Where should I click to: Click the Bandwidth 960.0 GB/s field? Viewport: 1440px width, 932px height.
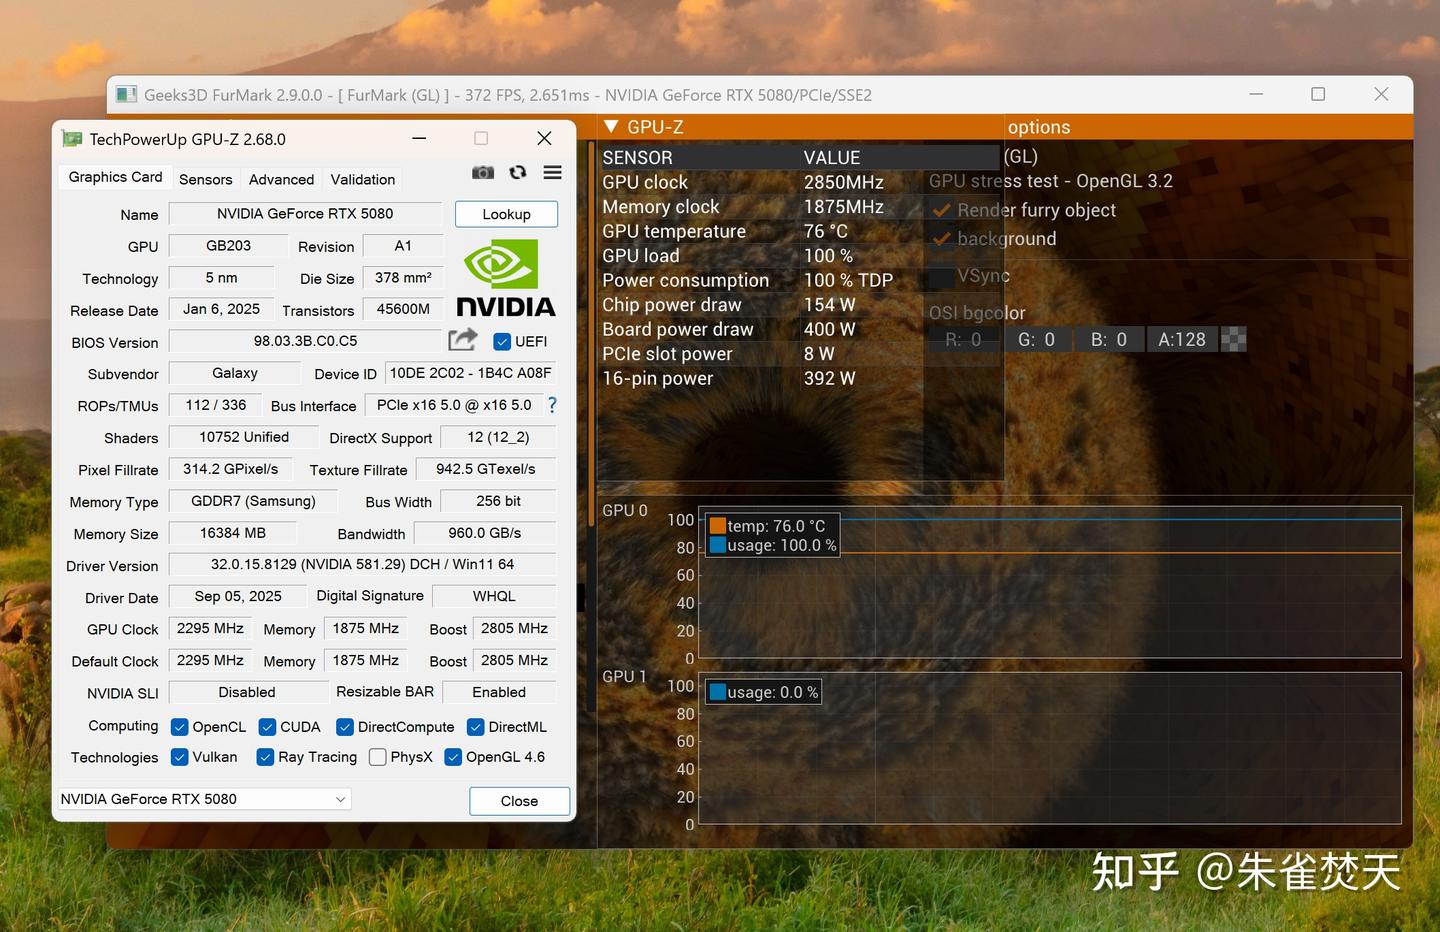(485, 533)
